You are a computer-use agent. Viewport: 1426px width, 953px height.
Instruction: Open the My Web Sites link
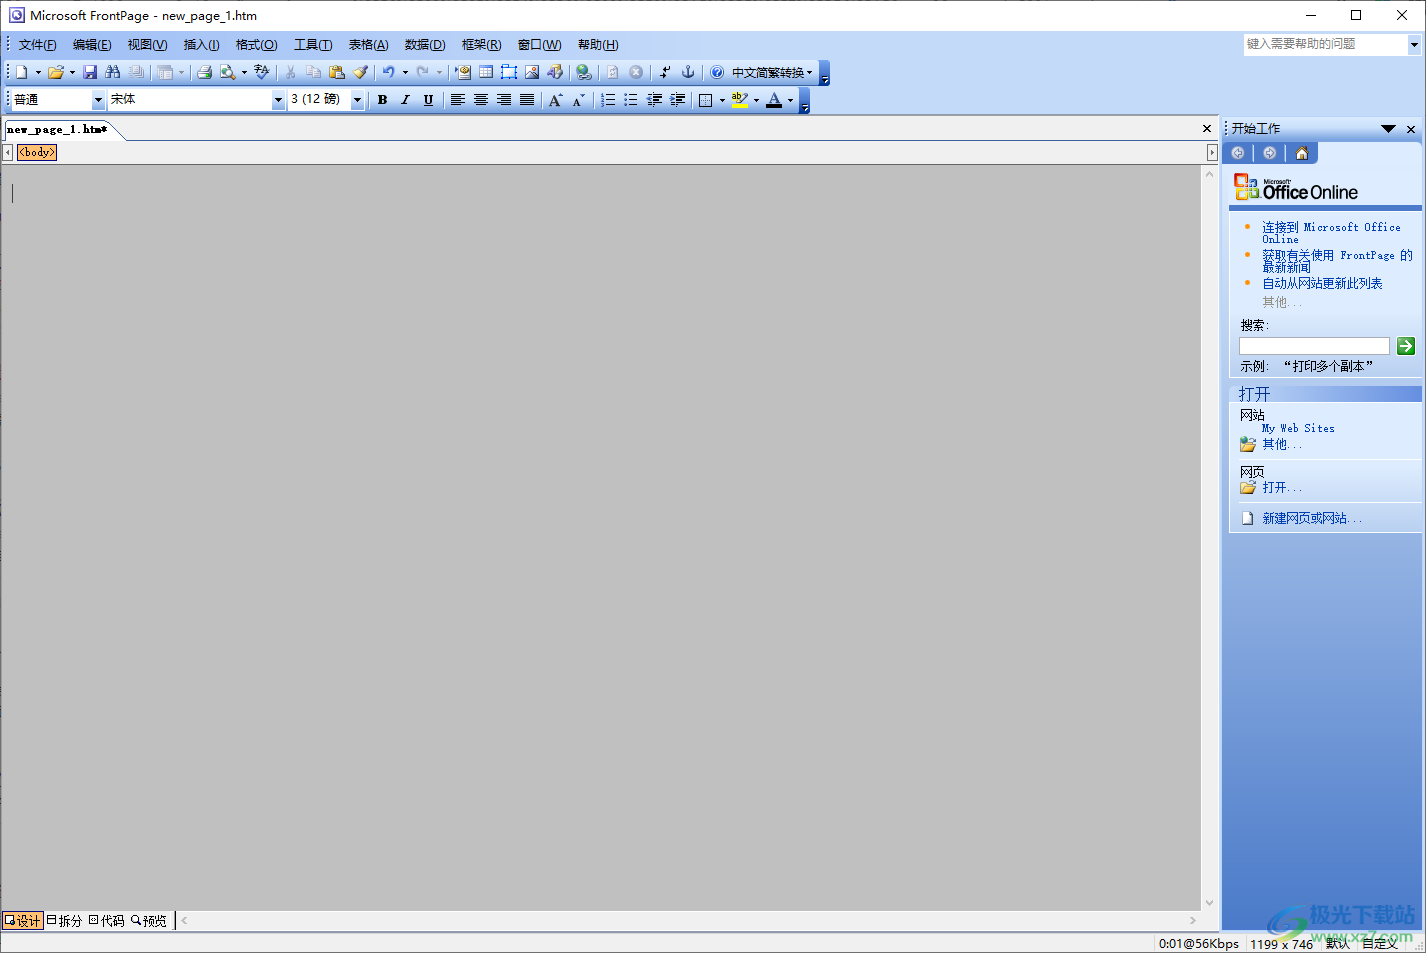tap(1298, 428)
